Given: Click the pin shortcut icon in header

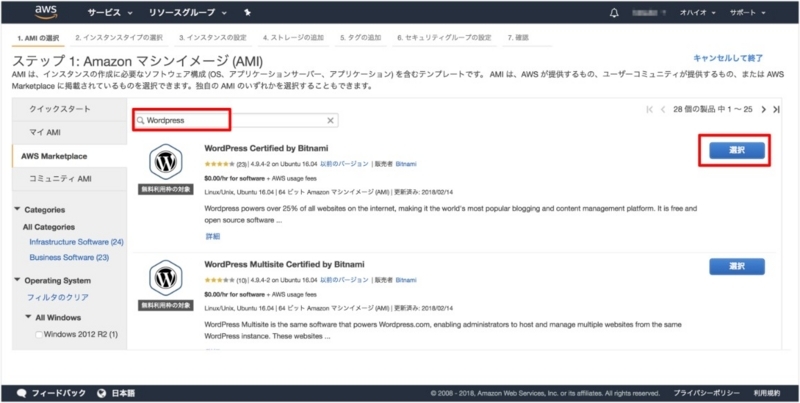Looking at the screenshot, I should 247,13.
